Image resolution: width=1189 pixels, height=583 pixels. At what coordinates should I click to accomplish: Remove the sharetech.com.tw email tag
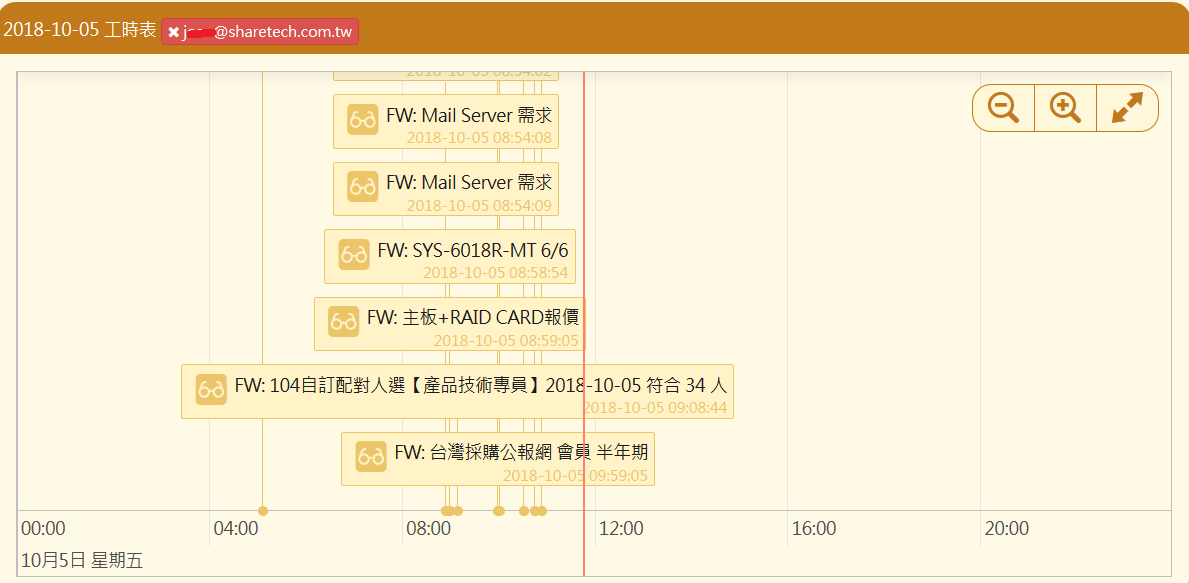pyautogui.click(x=174, y=32)
